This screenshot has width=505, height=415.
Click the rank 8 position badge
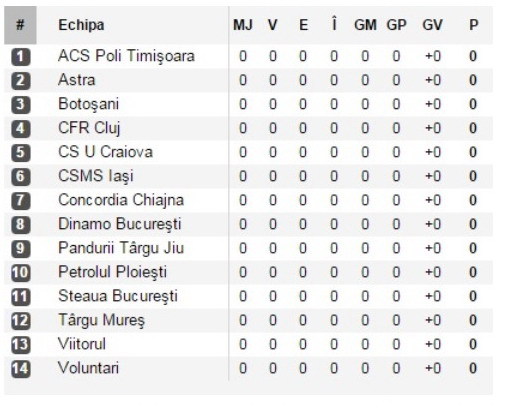[x=21, y=225]
